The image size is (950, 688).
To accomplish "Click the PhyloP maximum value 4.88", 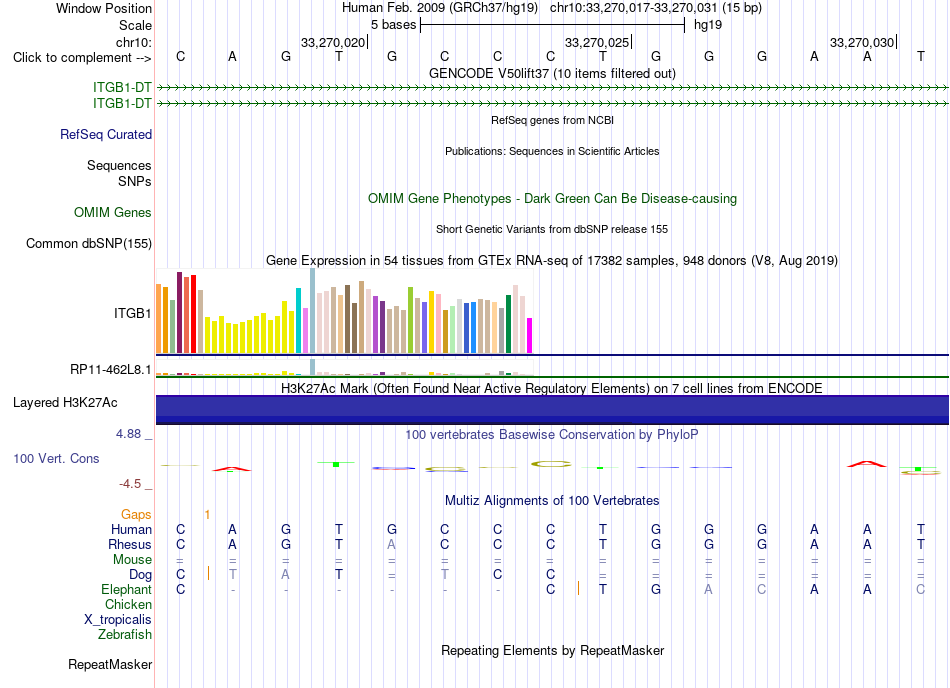I will (x=128, y=434).
